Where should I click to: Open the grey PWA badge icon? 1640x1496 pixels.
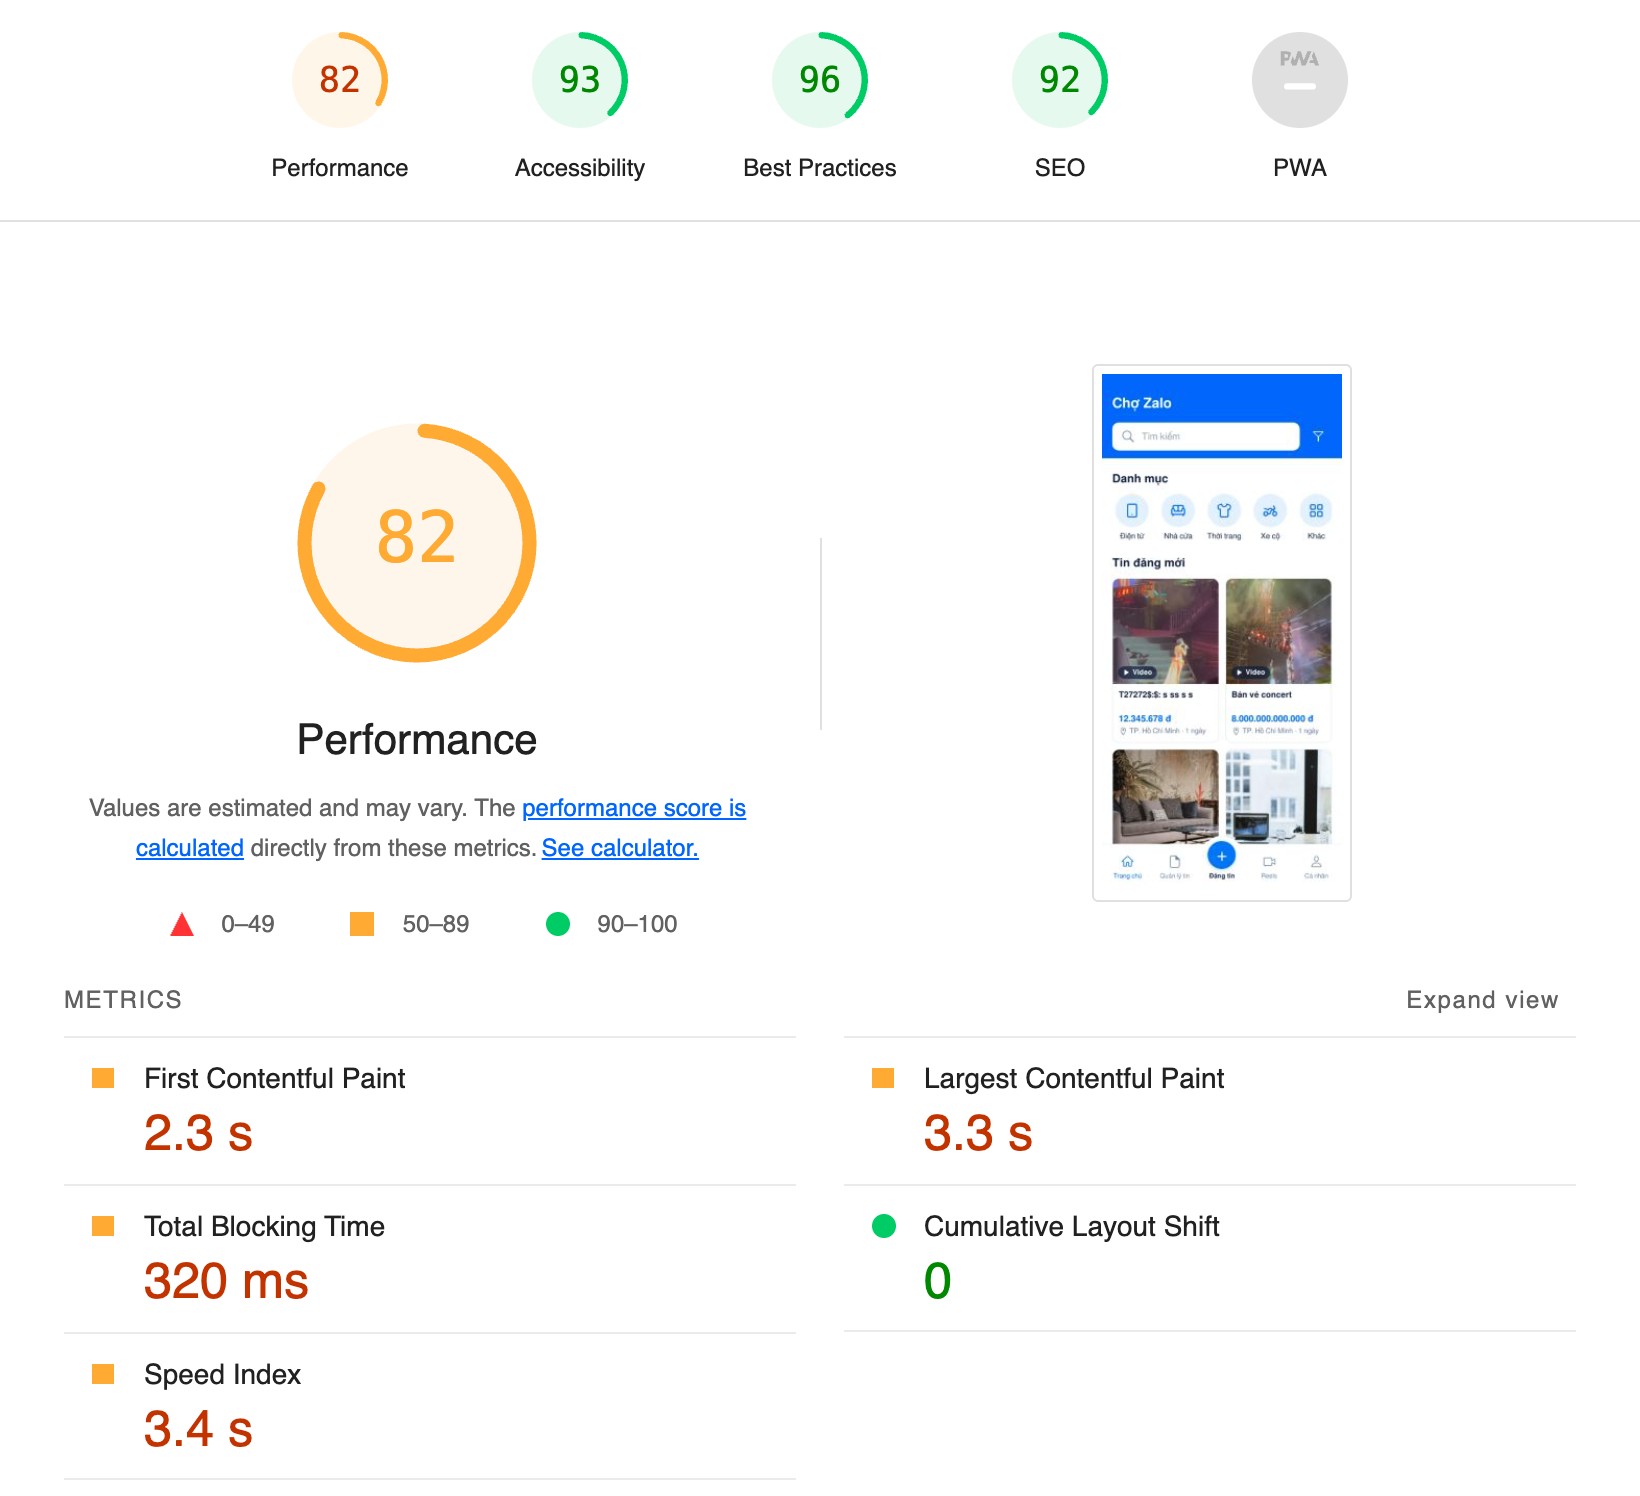1300,80
